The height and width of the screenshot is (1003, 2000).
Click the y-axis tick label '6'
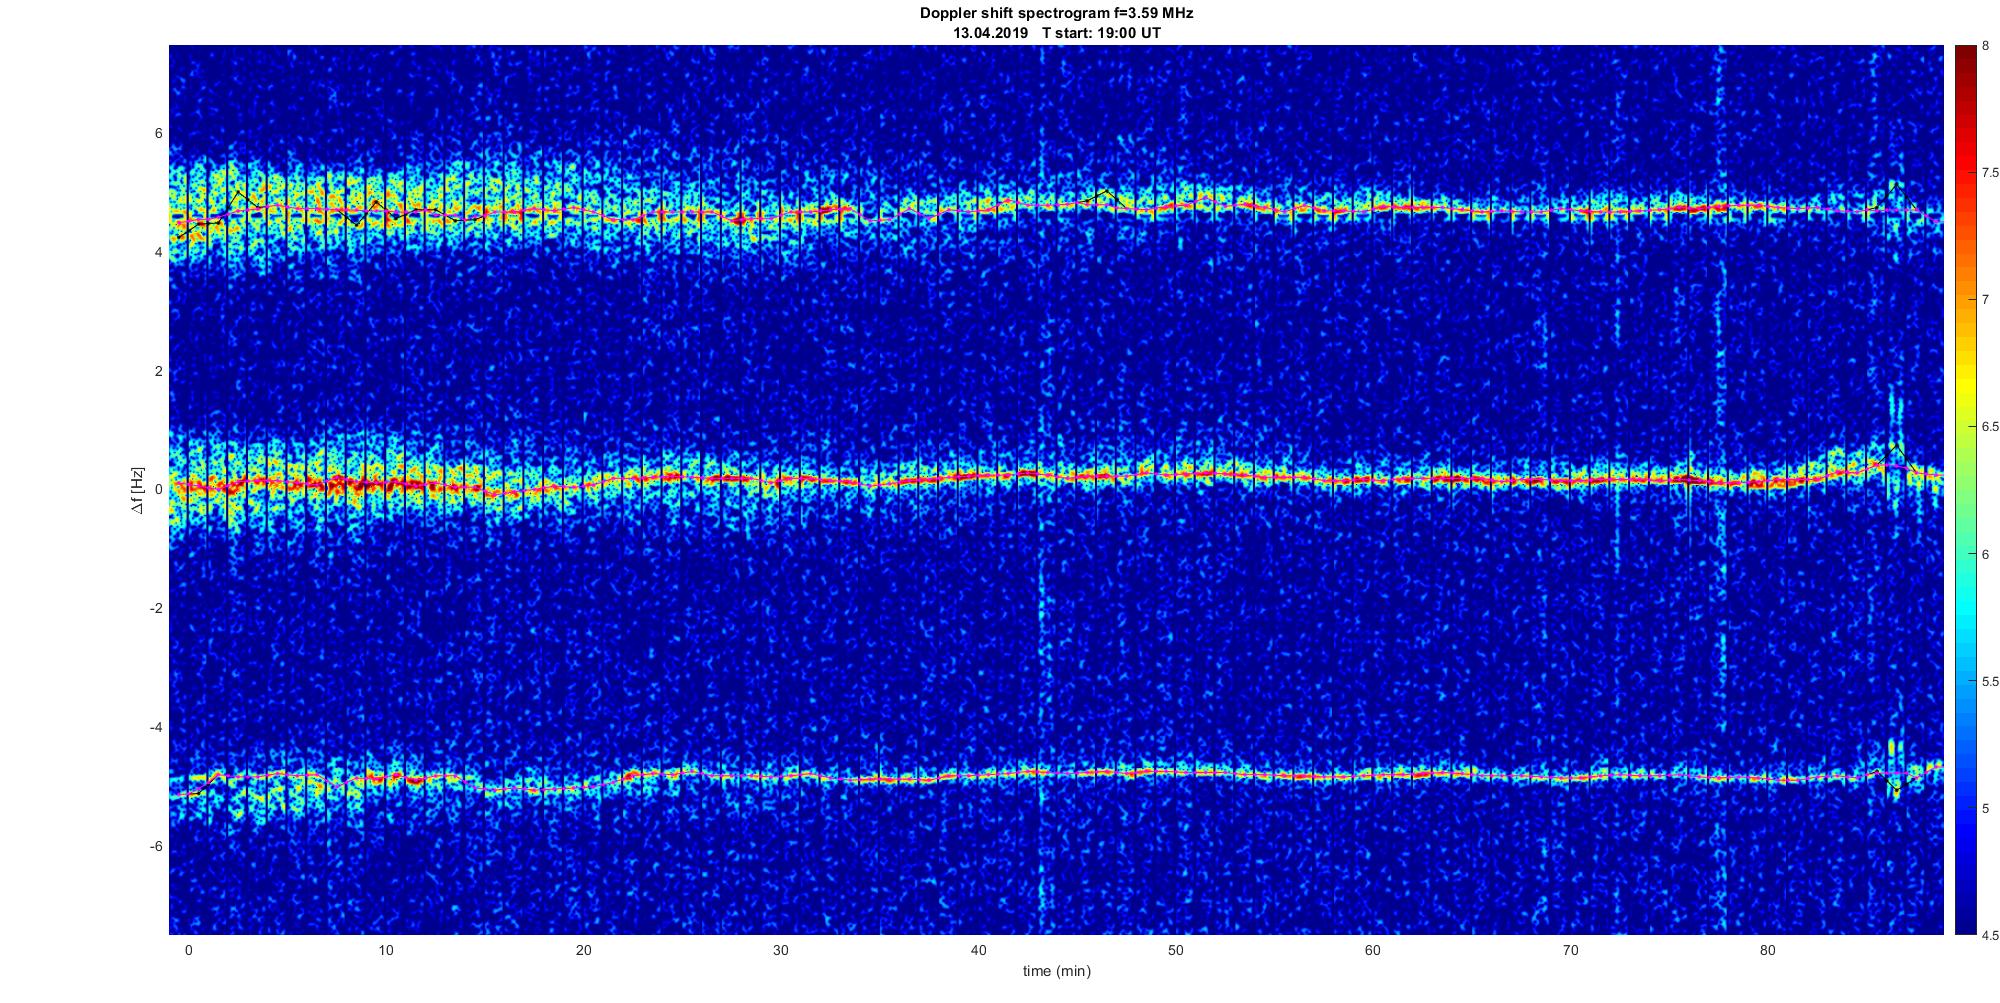(x=158, y=134)
